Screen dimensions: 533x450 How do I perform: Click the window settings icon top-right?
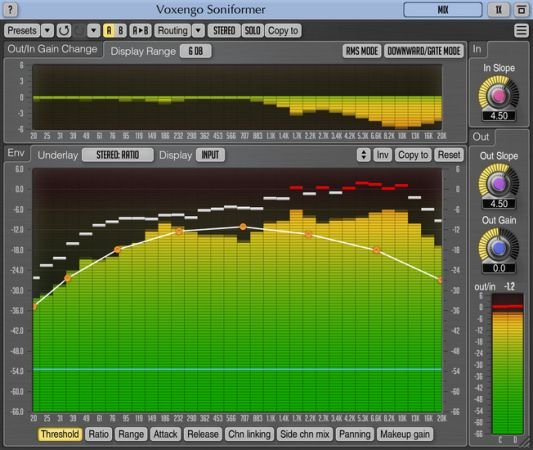[x=521, y=10]
